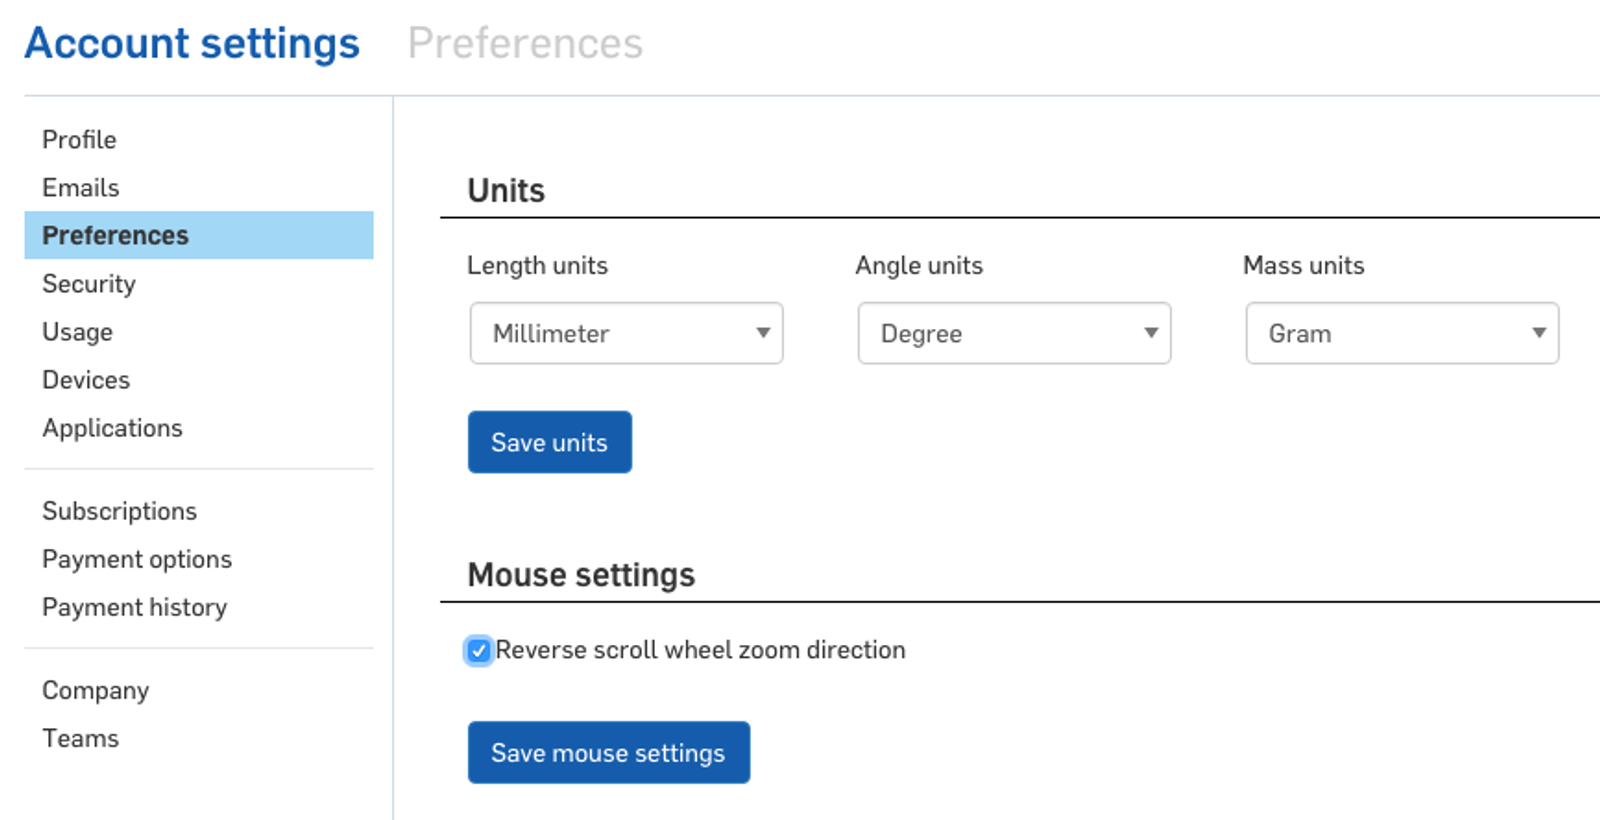Screen dimensions: 1600x820
Task: Select Preferences in the sidebar
Action: click(x=115, y=236)
